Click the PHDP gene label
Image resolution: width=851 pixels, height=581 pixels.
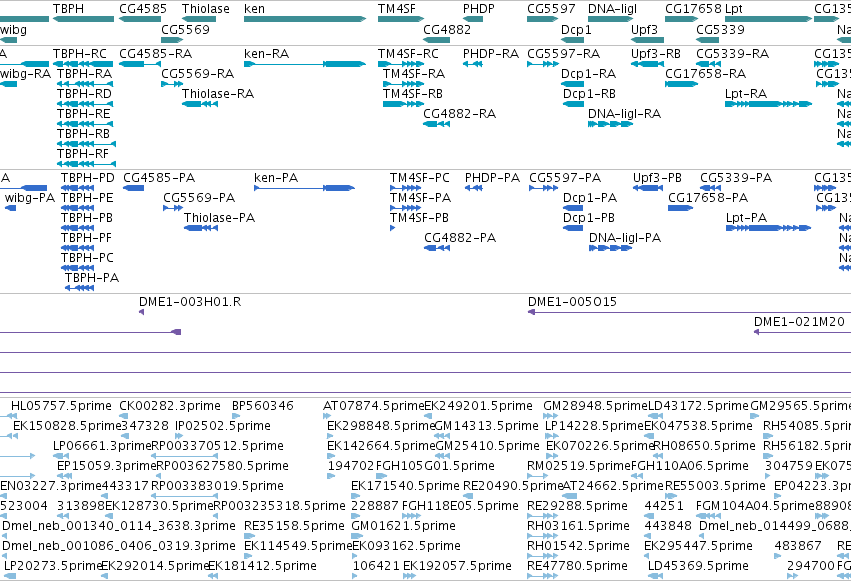pos(479,9)
